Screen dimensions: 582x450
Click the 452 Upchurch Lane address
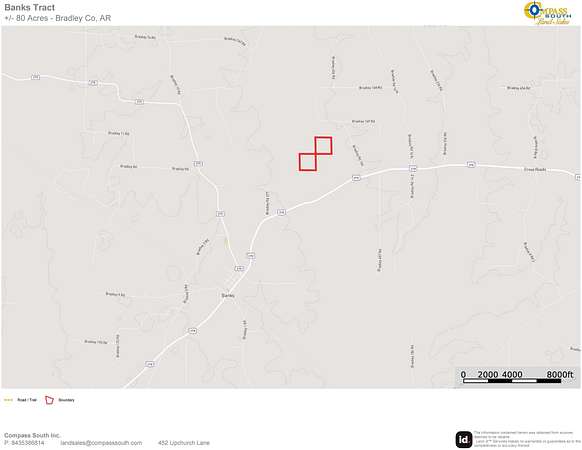184,443
